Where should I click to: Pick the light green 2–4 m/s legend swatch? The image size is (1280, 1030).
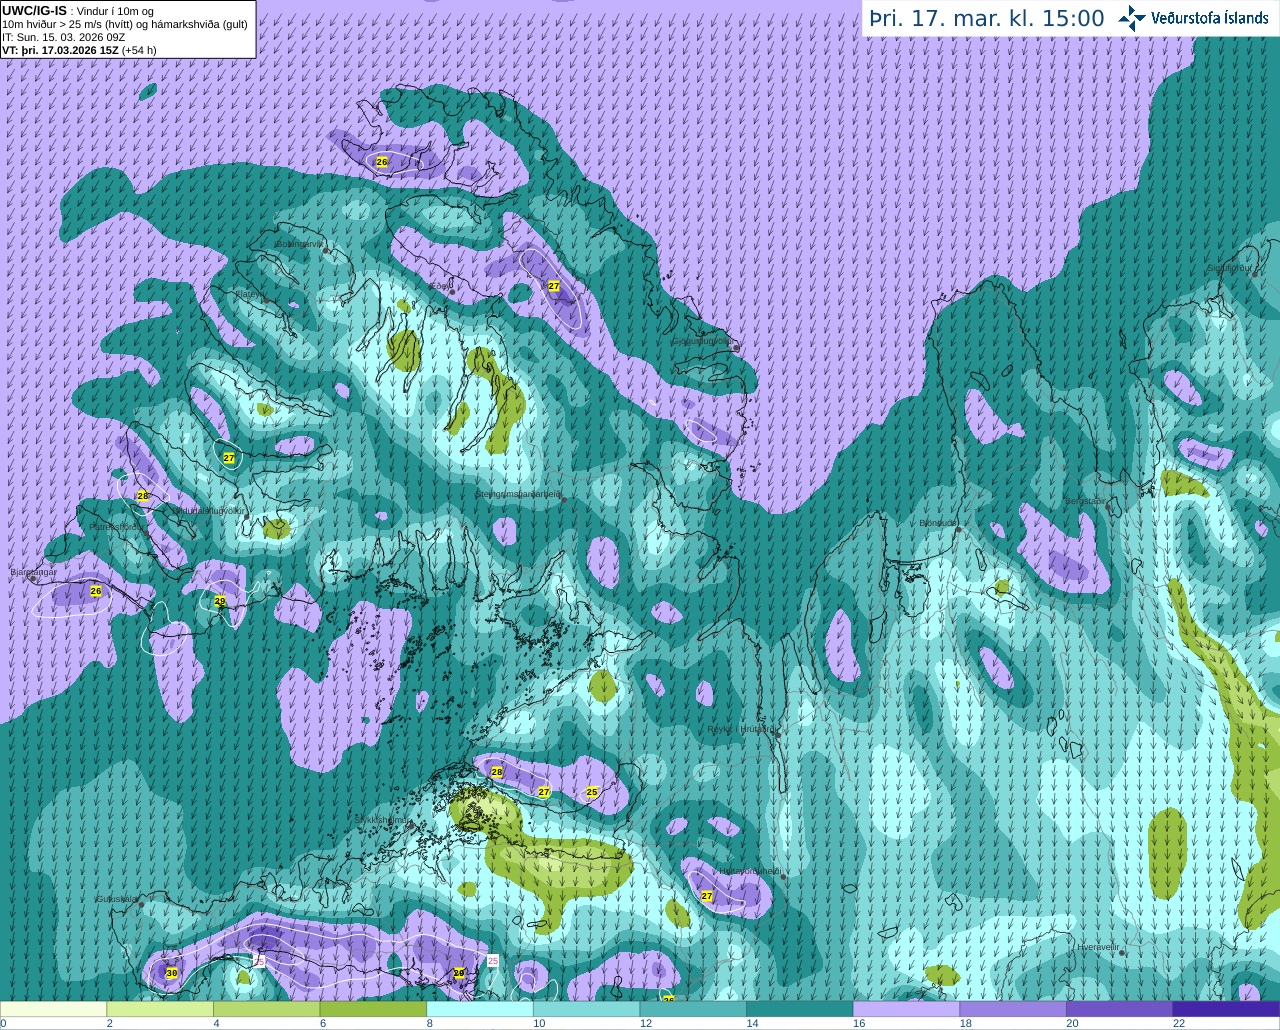[160, 1008]
